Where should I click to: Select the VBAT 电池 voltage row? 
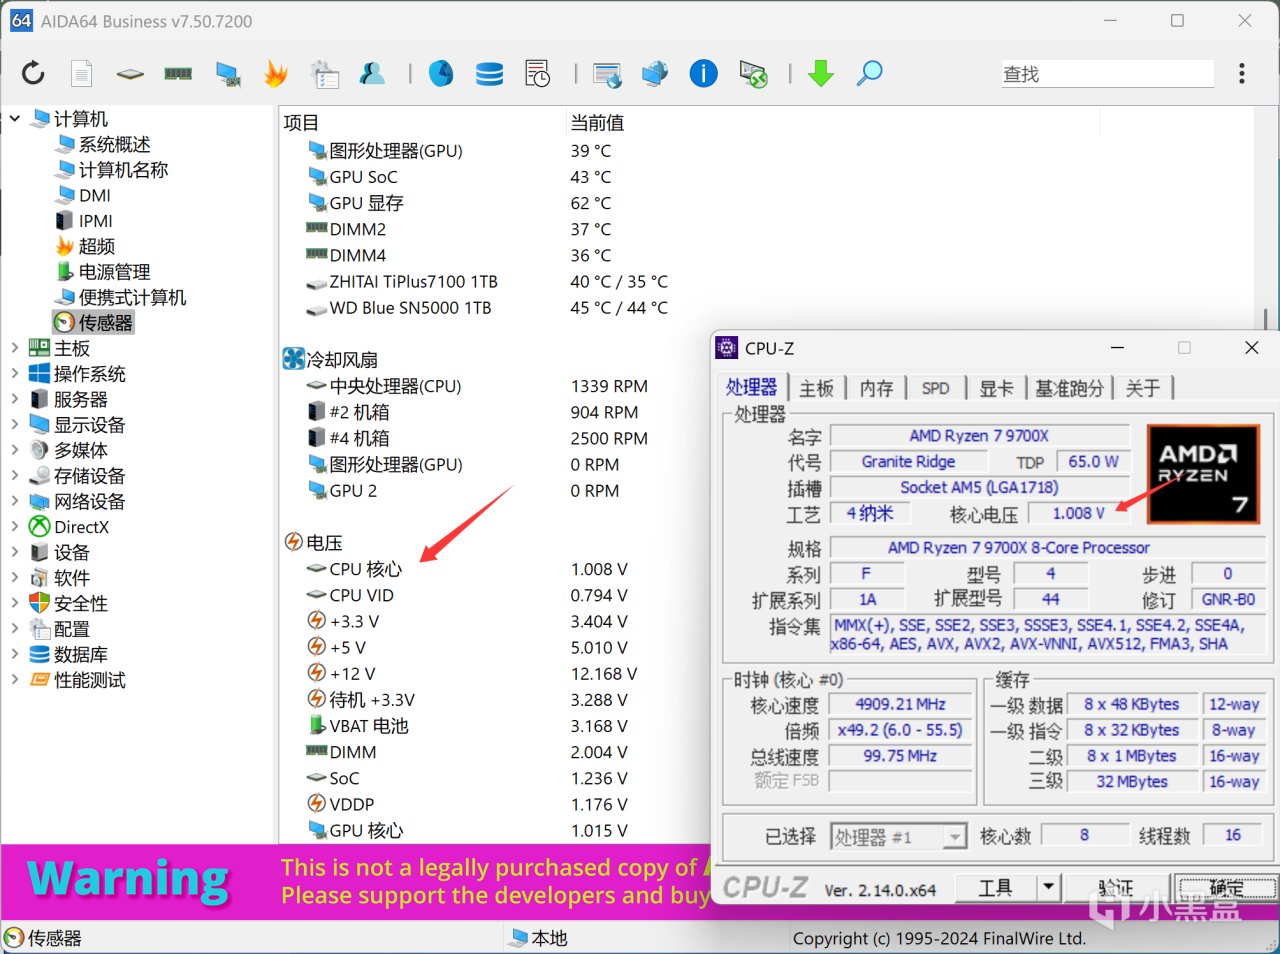point(468,726)
